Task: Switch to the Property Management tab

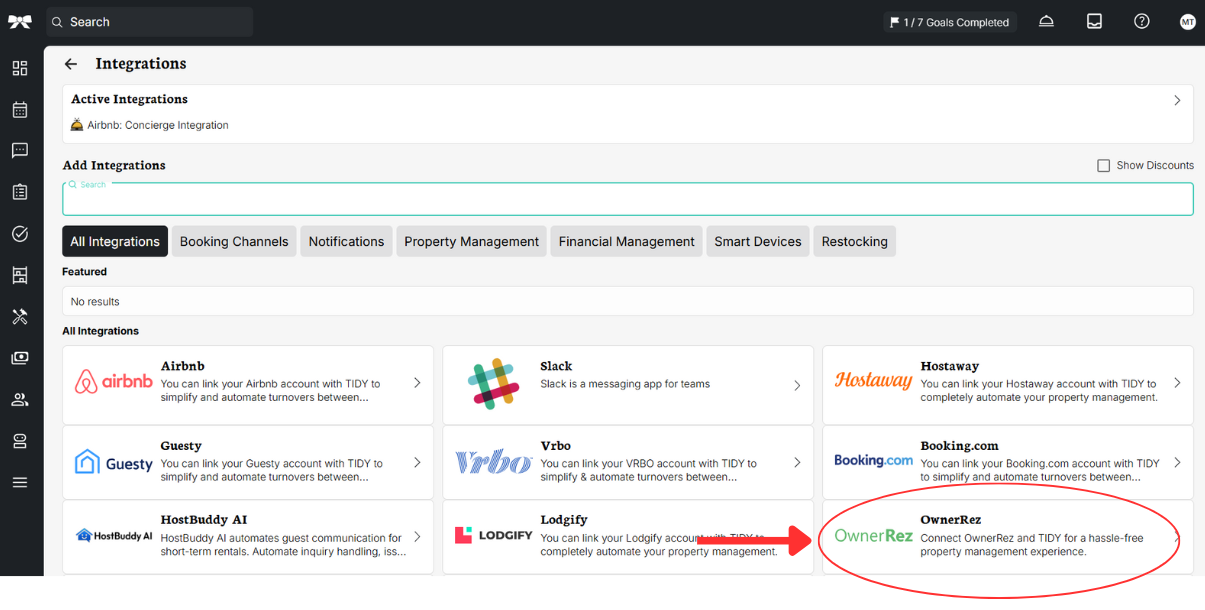Action: tap(471, 241)
